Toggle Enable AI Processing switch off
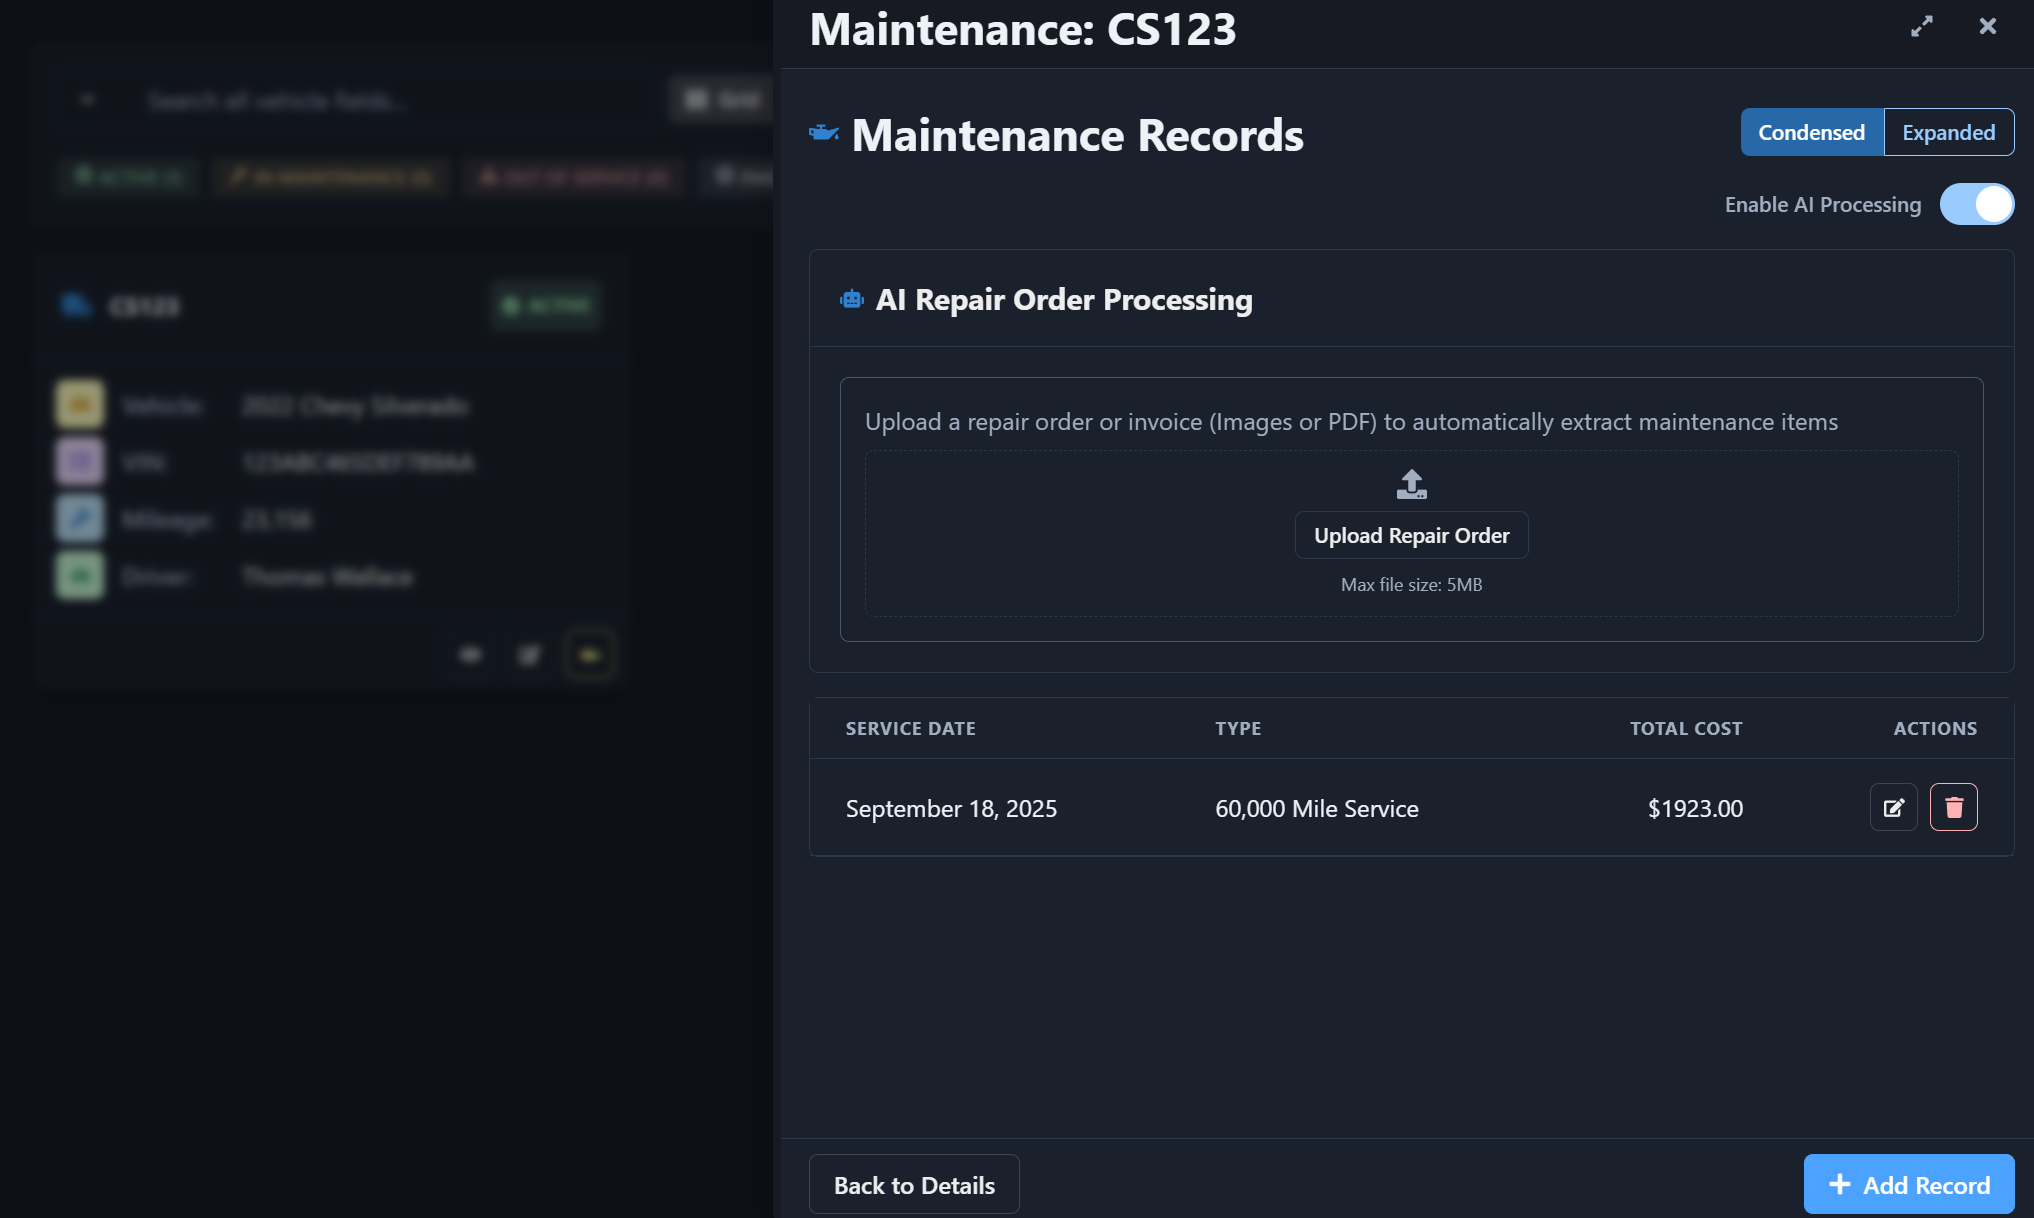2034x1218 pixels. [1976, 204]
